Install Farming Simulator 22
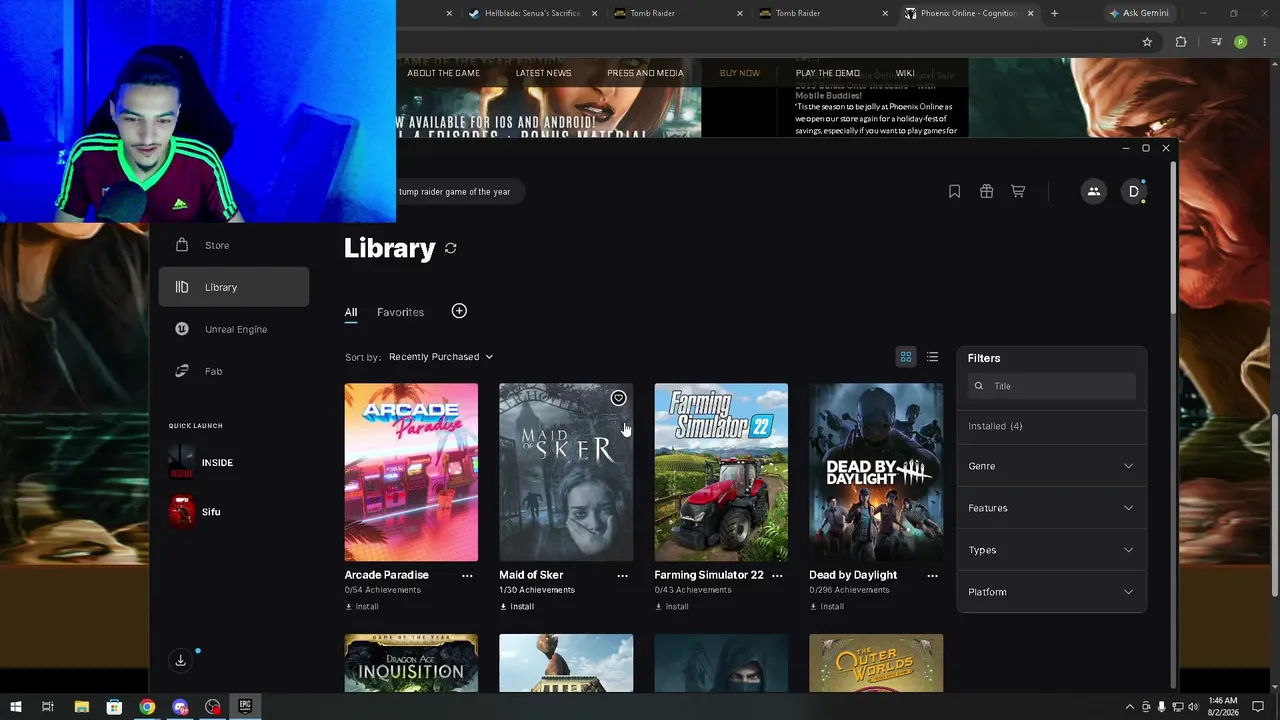 672,607
